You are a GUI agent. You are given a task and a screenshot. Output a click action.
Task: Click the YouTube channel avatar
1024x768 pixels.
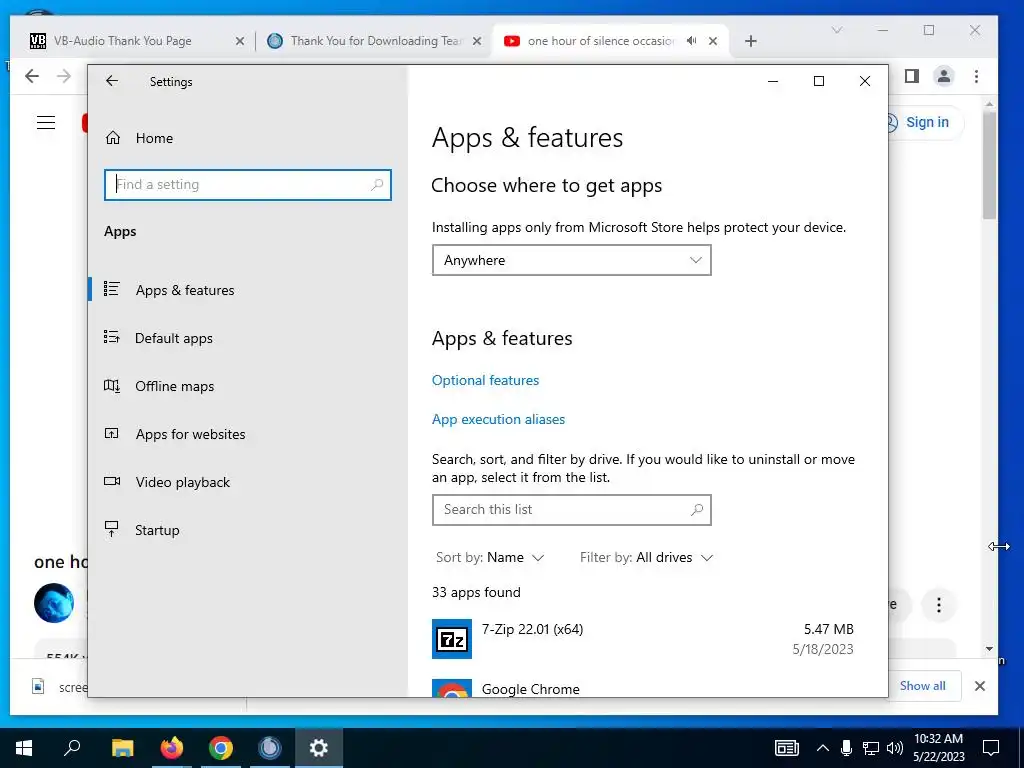54,603
